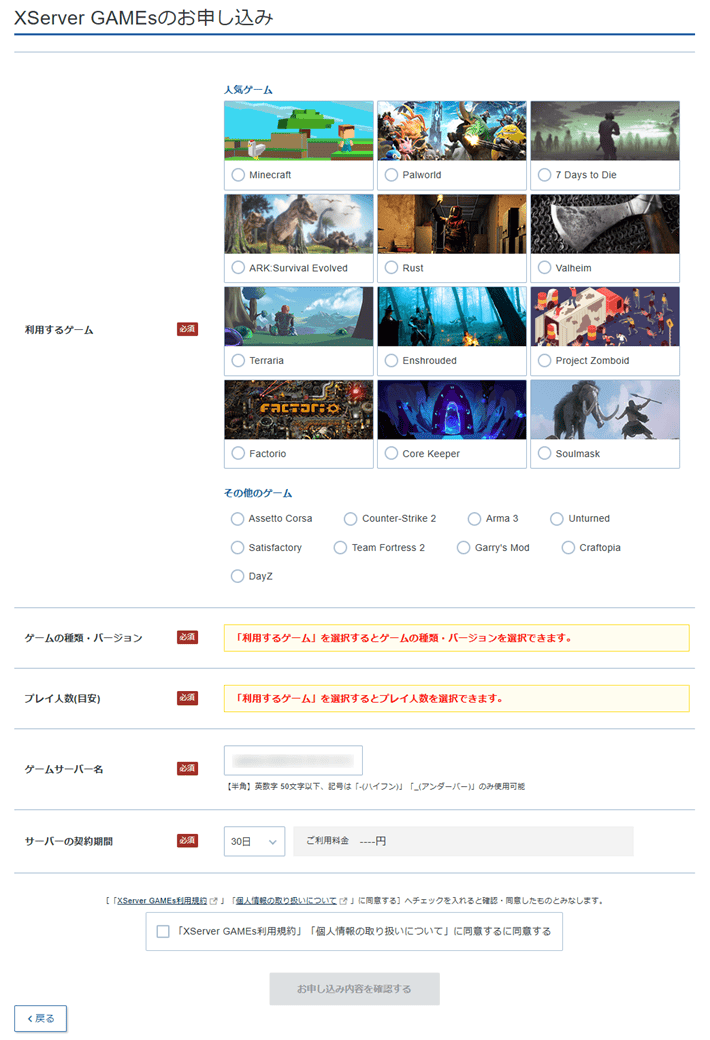Viewport: 710px width, 1040px height.
Task: Open the 30日 contract period dropdown
Action: (x=255, y=842)
